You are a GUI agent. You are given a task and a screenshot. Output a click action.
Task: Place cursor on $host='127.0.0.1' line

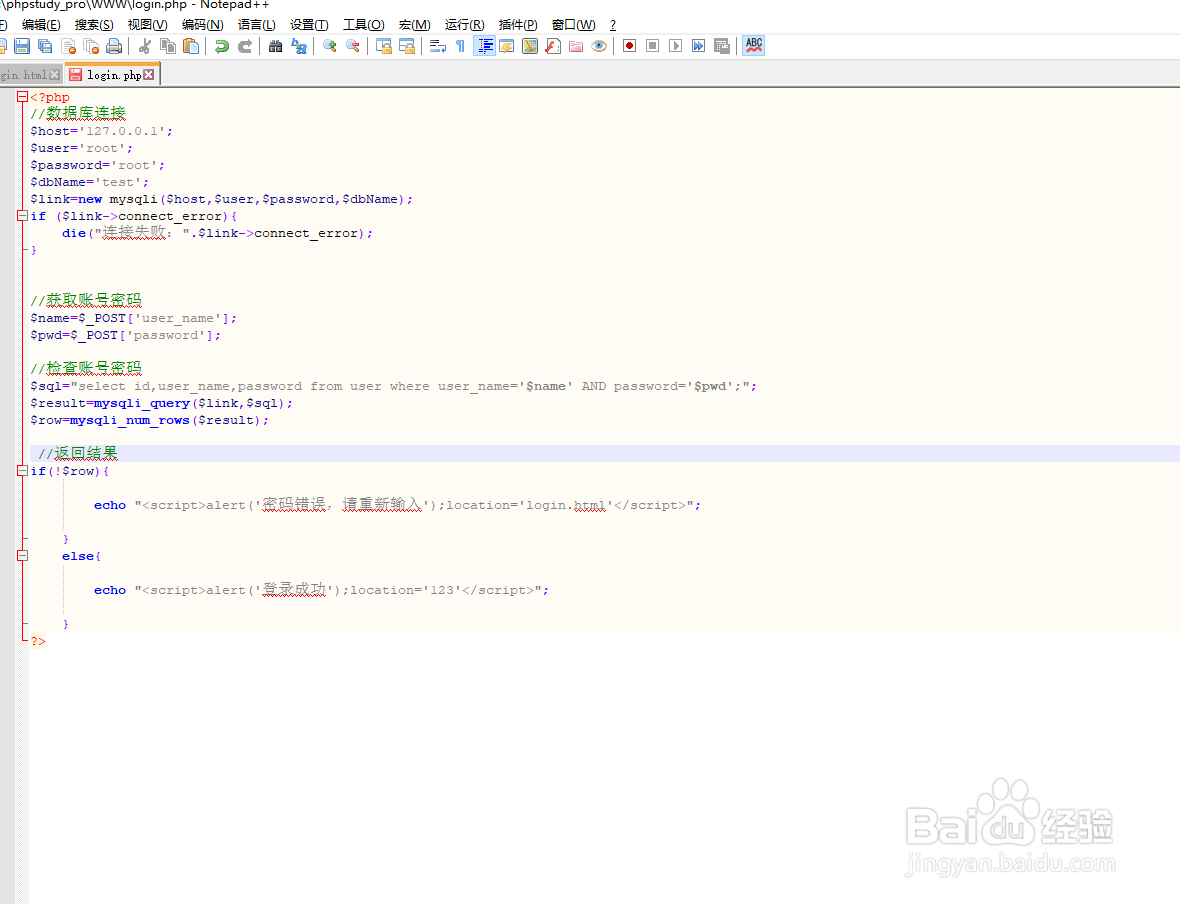click(102, 131)
